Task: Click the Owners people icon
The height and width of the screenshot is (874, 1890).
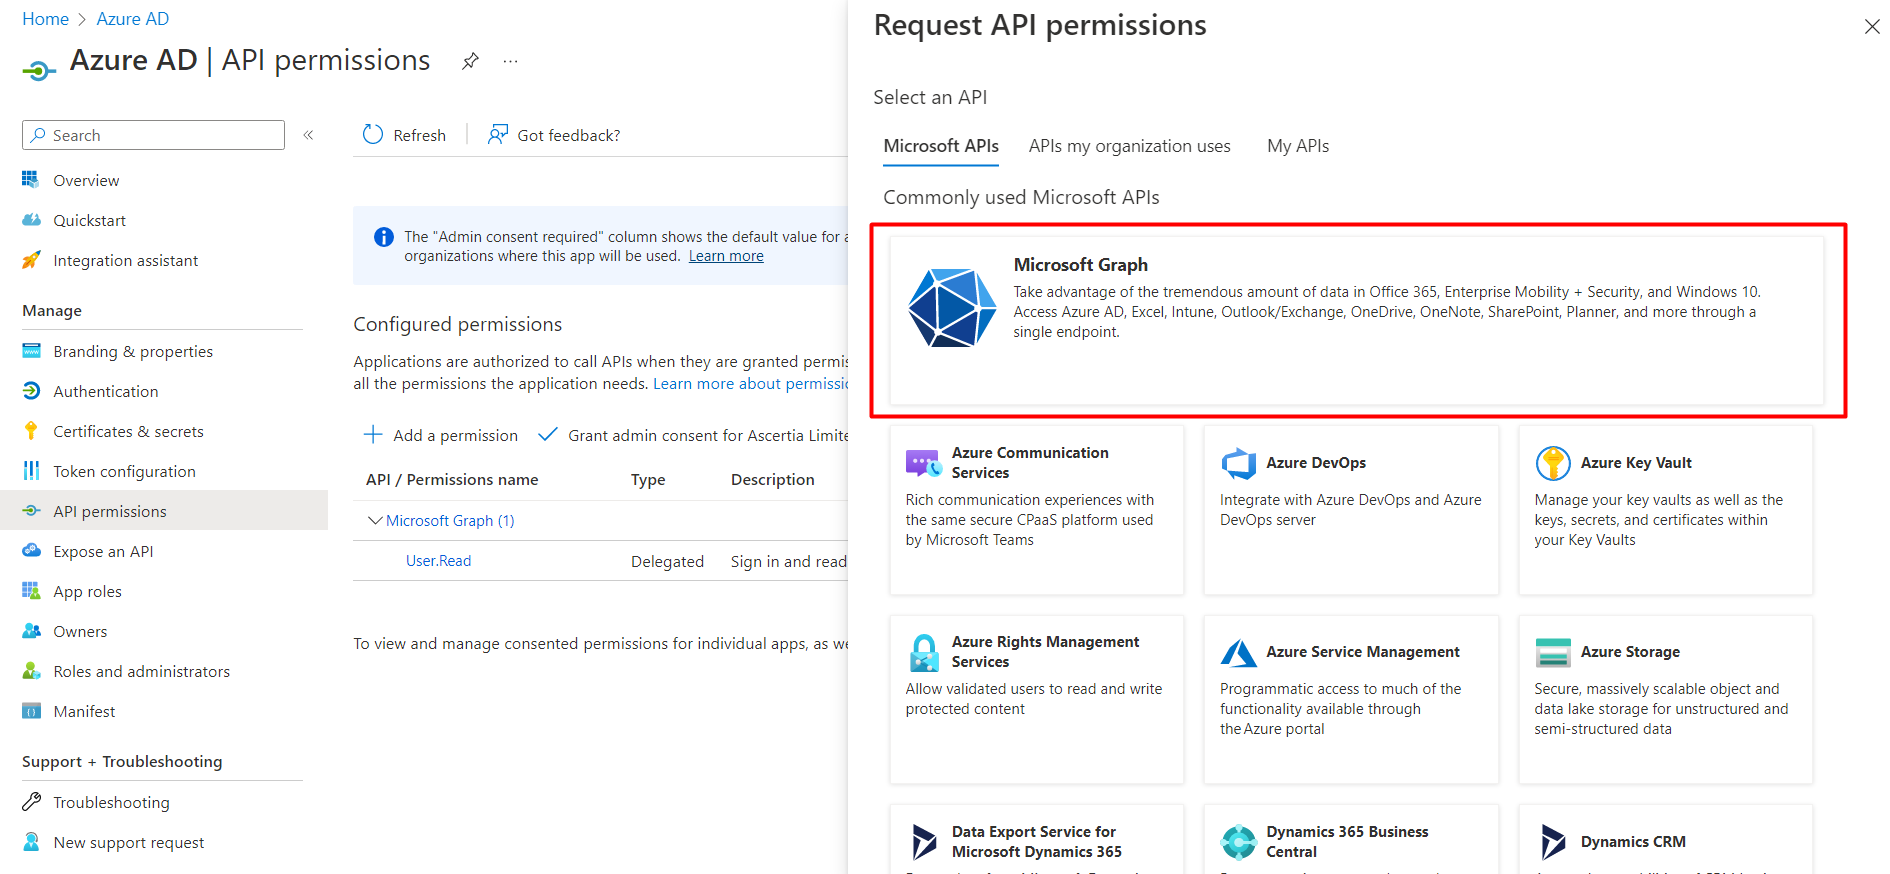Action: (31, 631)
